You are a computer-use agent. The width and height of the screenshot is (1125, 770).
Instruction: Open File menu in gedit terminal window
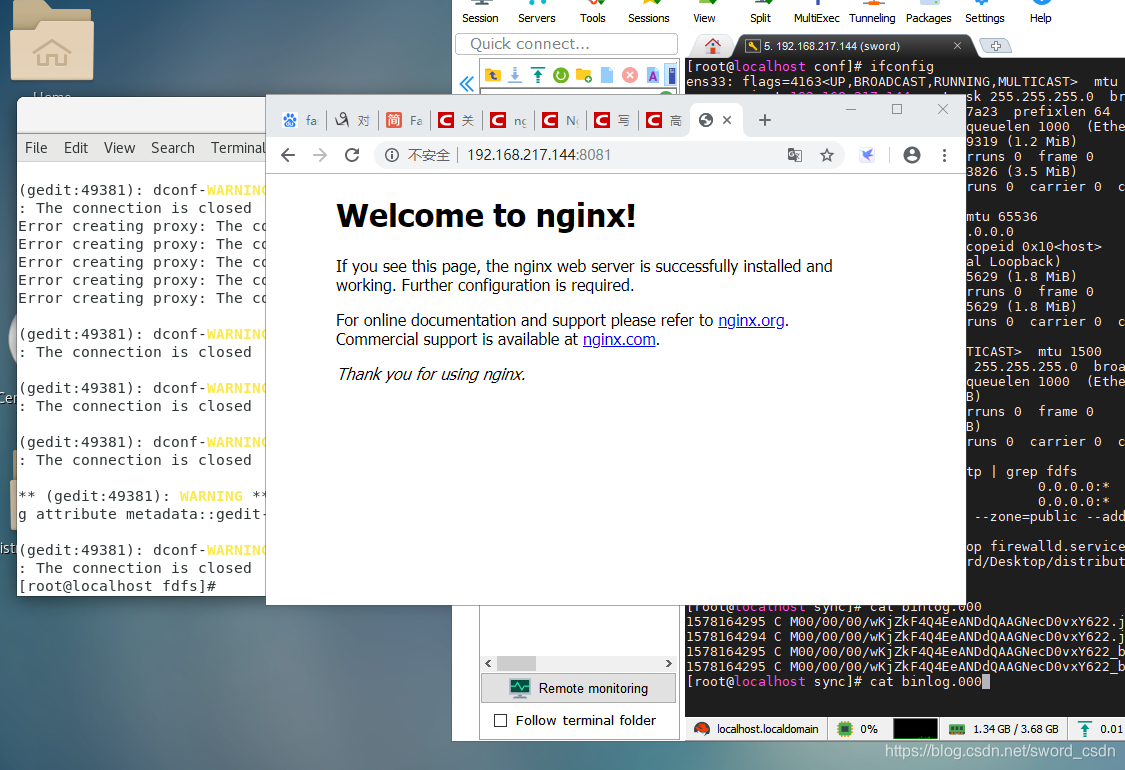36,148
